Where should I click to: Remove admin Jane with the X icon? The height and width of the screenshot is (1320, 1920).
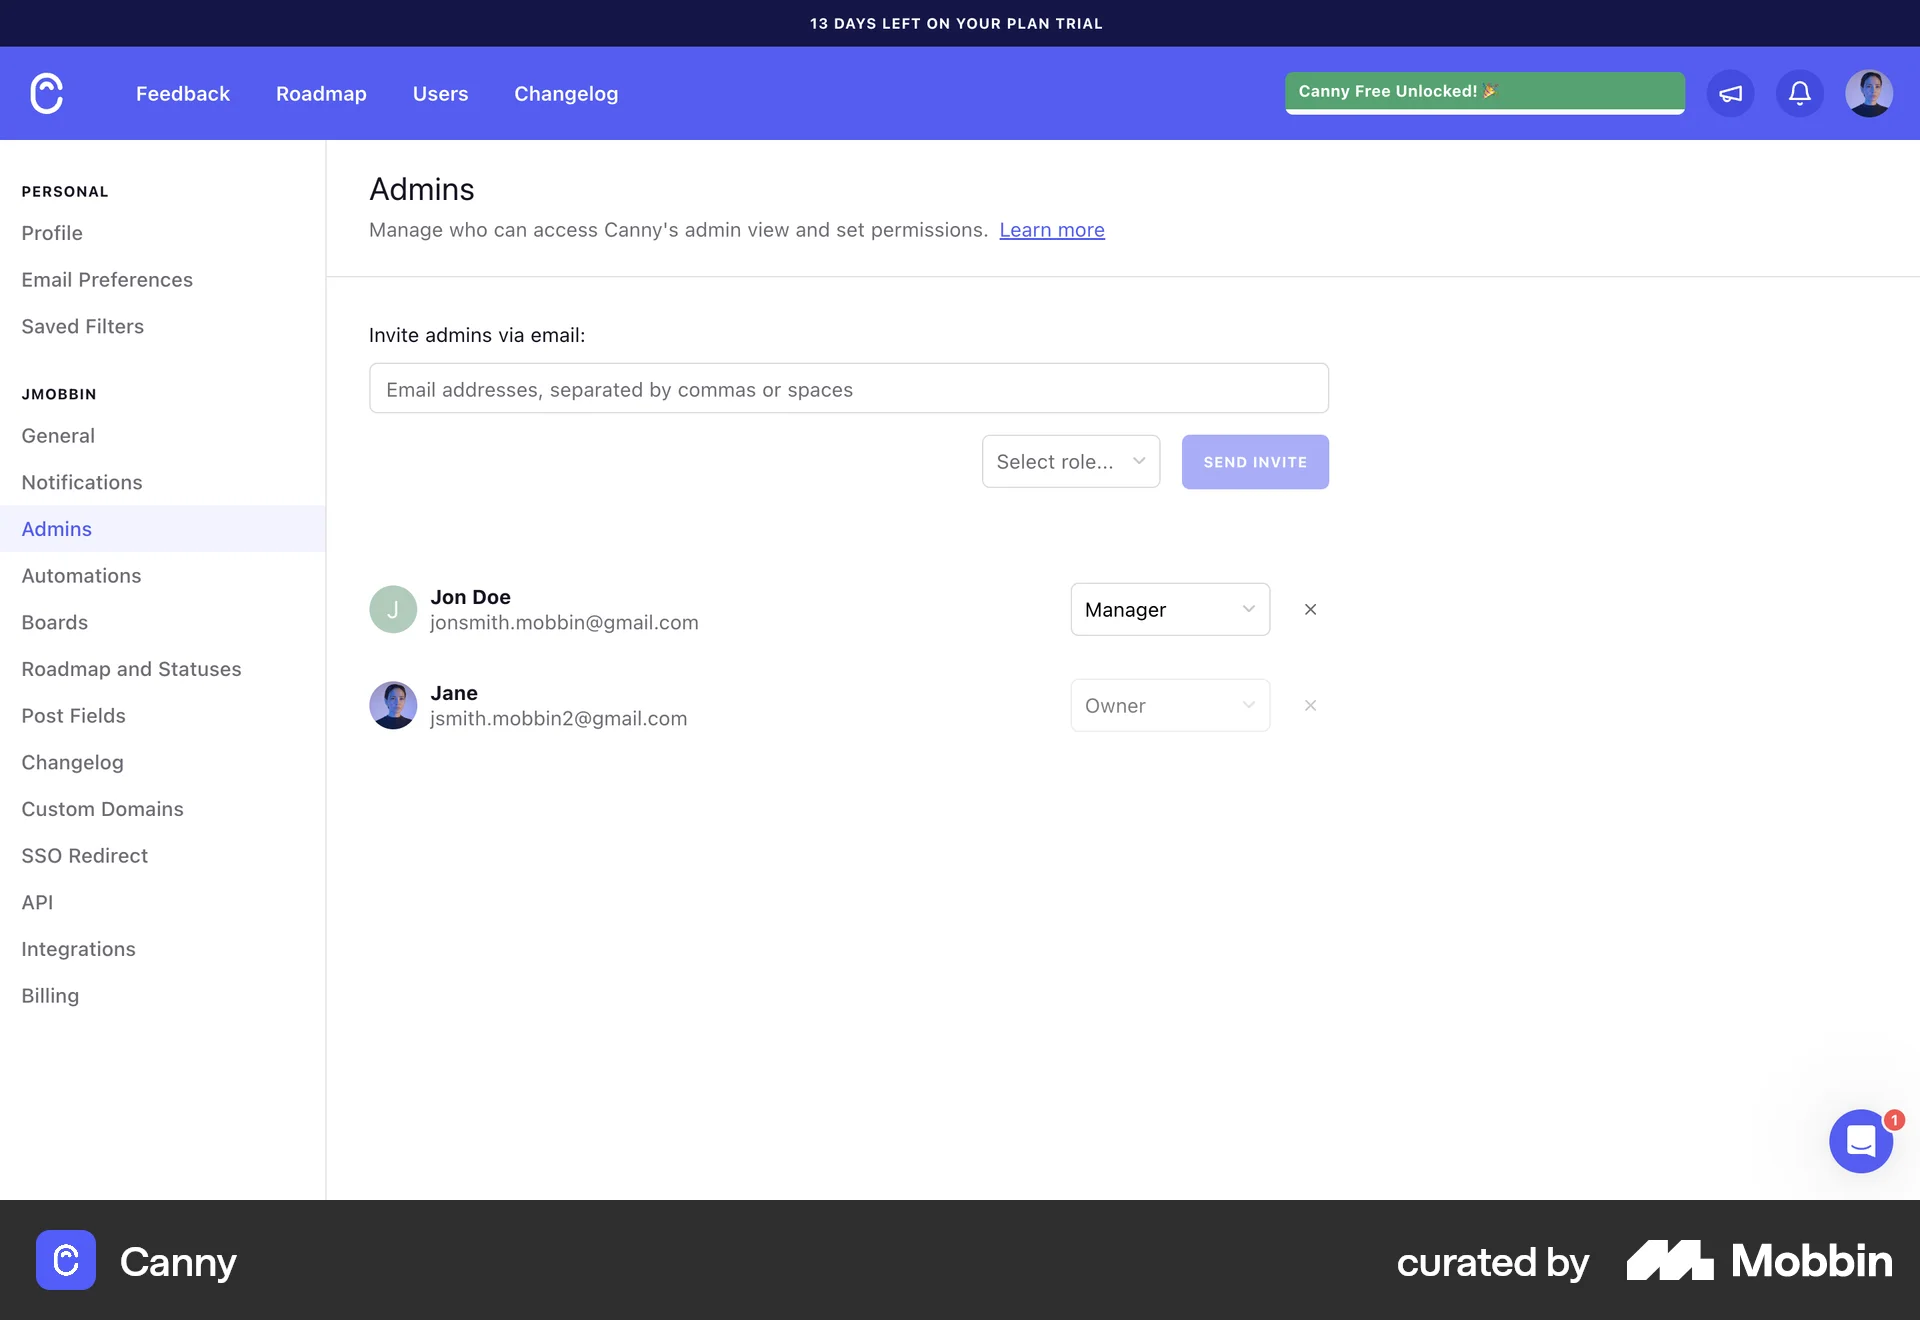pyautogui.click(x=1310, y=705)
